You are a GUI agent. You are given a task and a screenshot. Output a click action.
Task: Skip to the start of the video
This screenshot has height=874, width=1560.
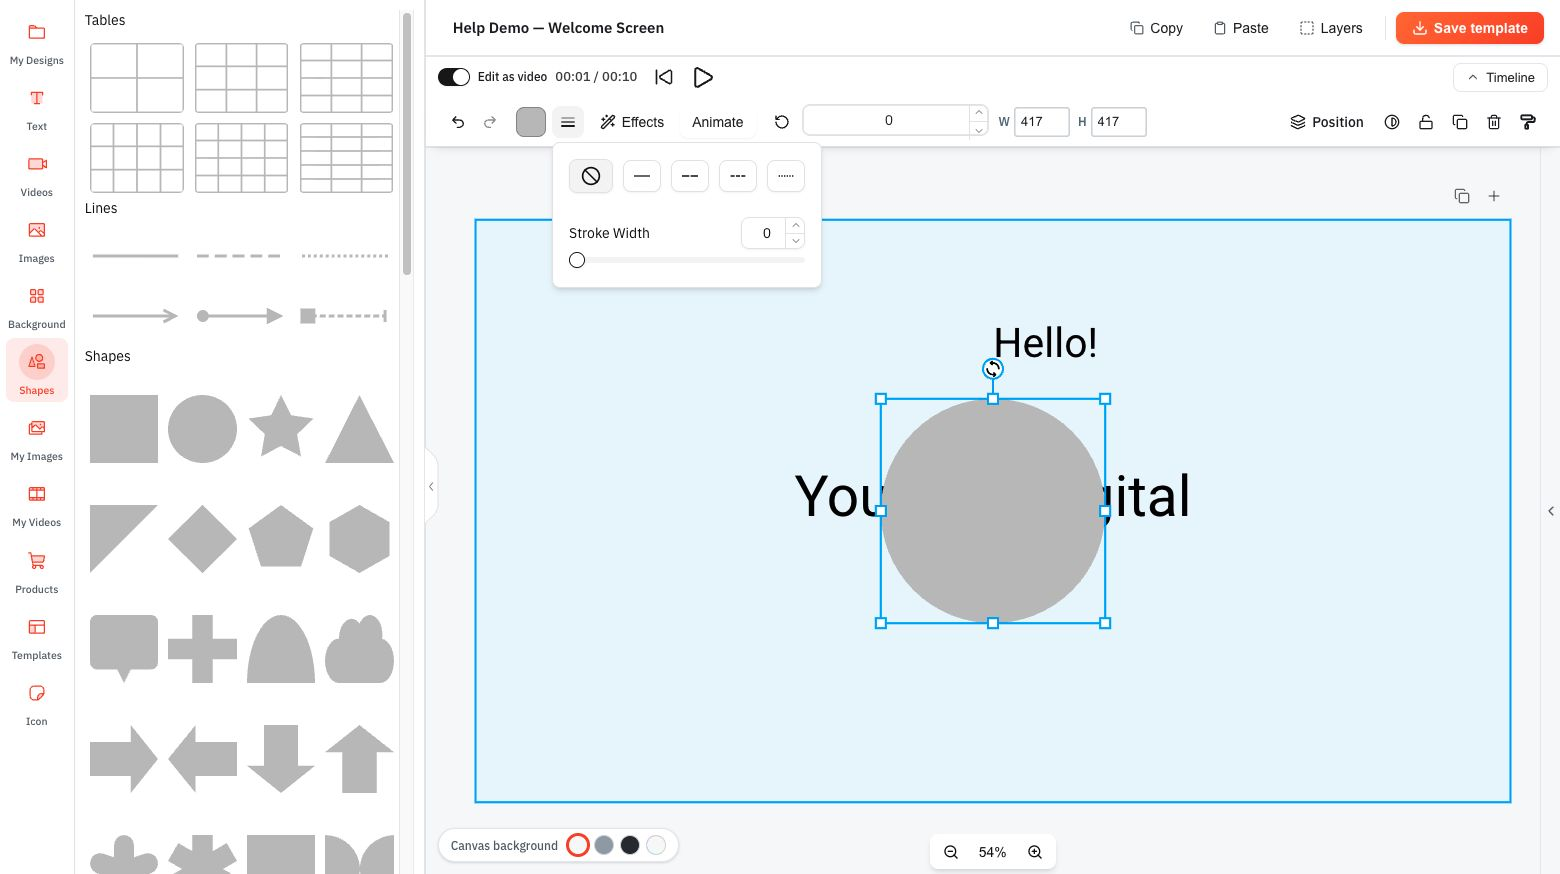click(664, 77)
